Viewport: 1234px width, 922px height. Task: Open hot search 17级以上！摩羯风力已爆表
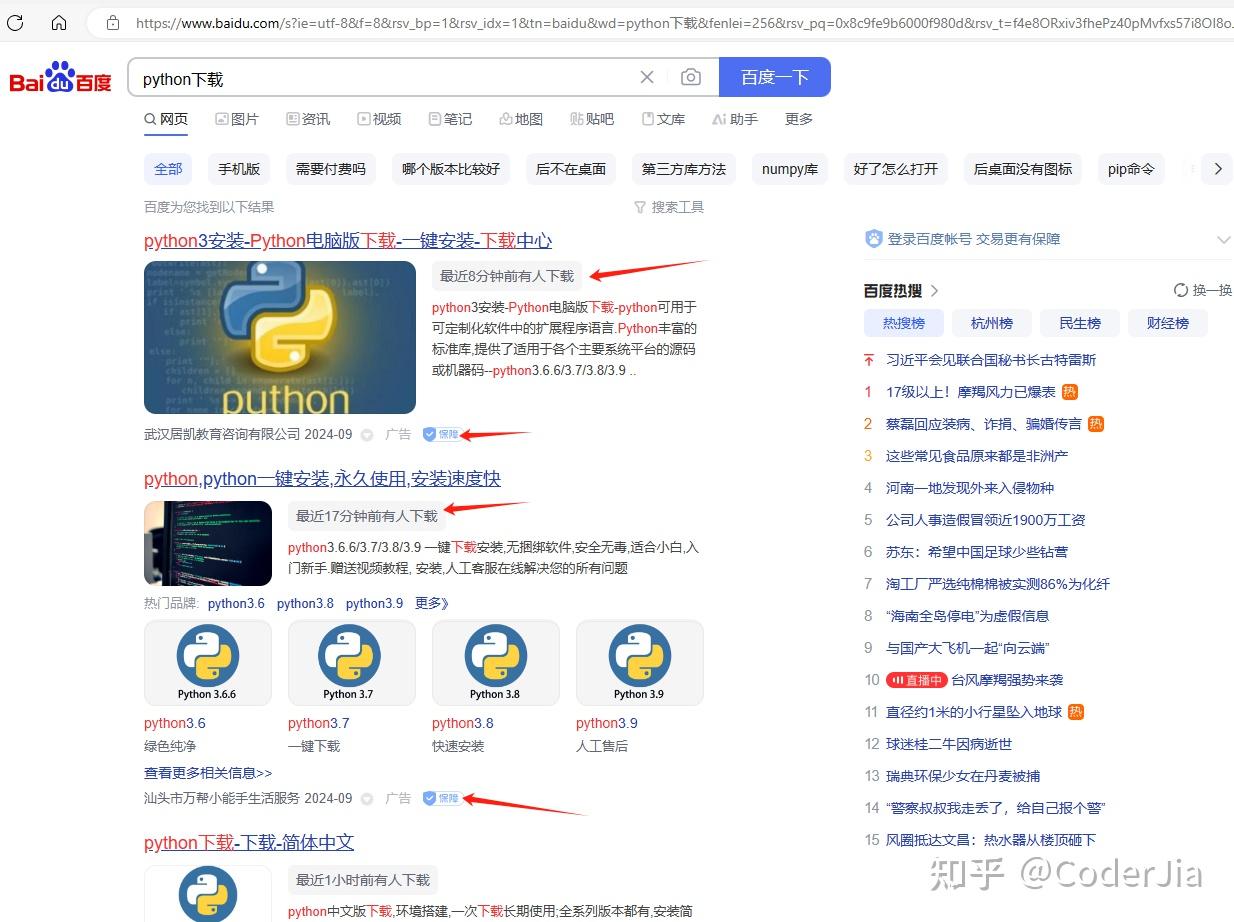[x=971, y=392]
